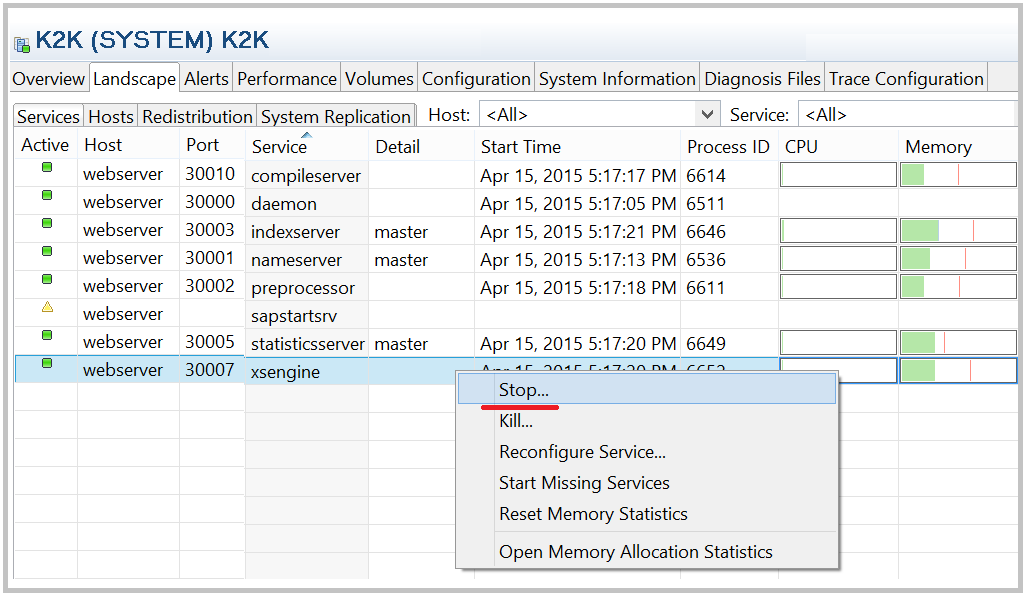Select the Services sub-tab
Image resolution: width=1024 pixels, height=596 pixels.
[x=48, y=116]
